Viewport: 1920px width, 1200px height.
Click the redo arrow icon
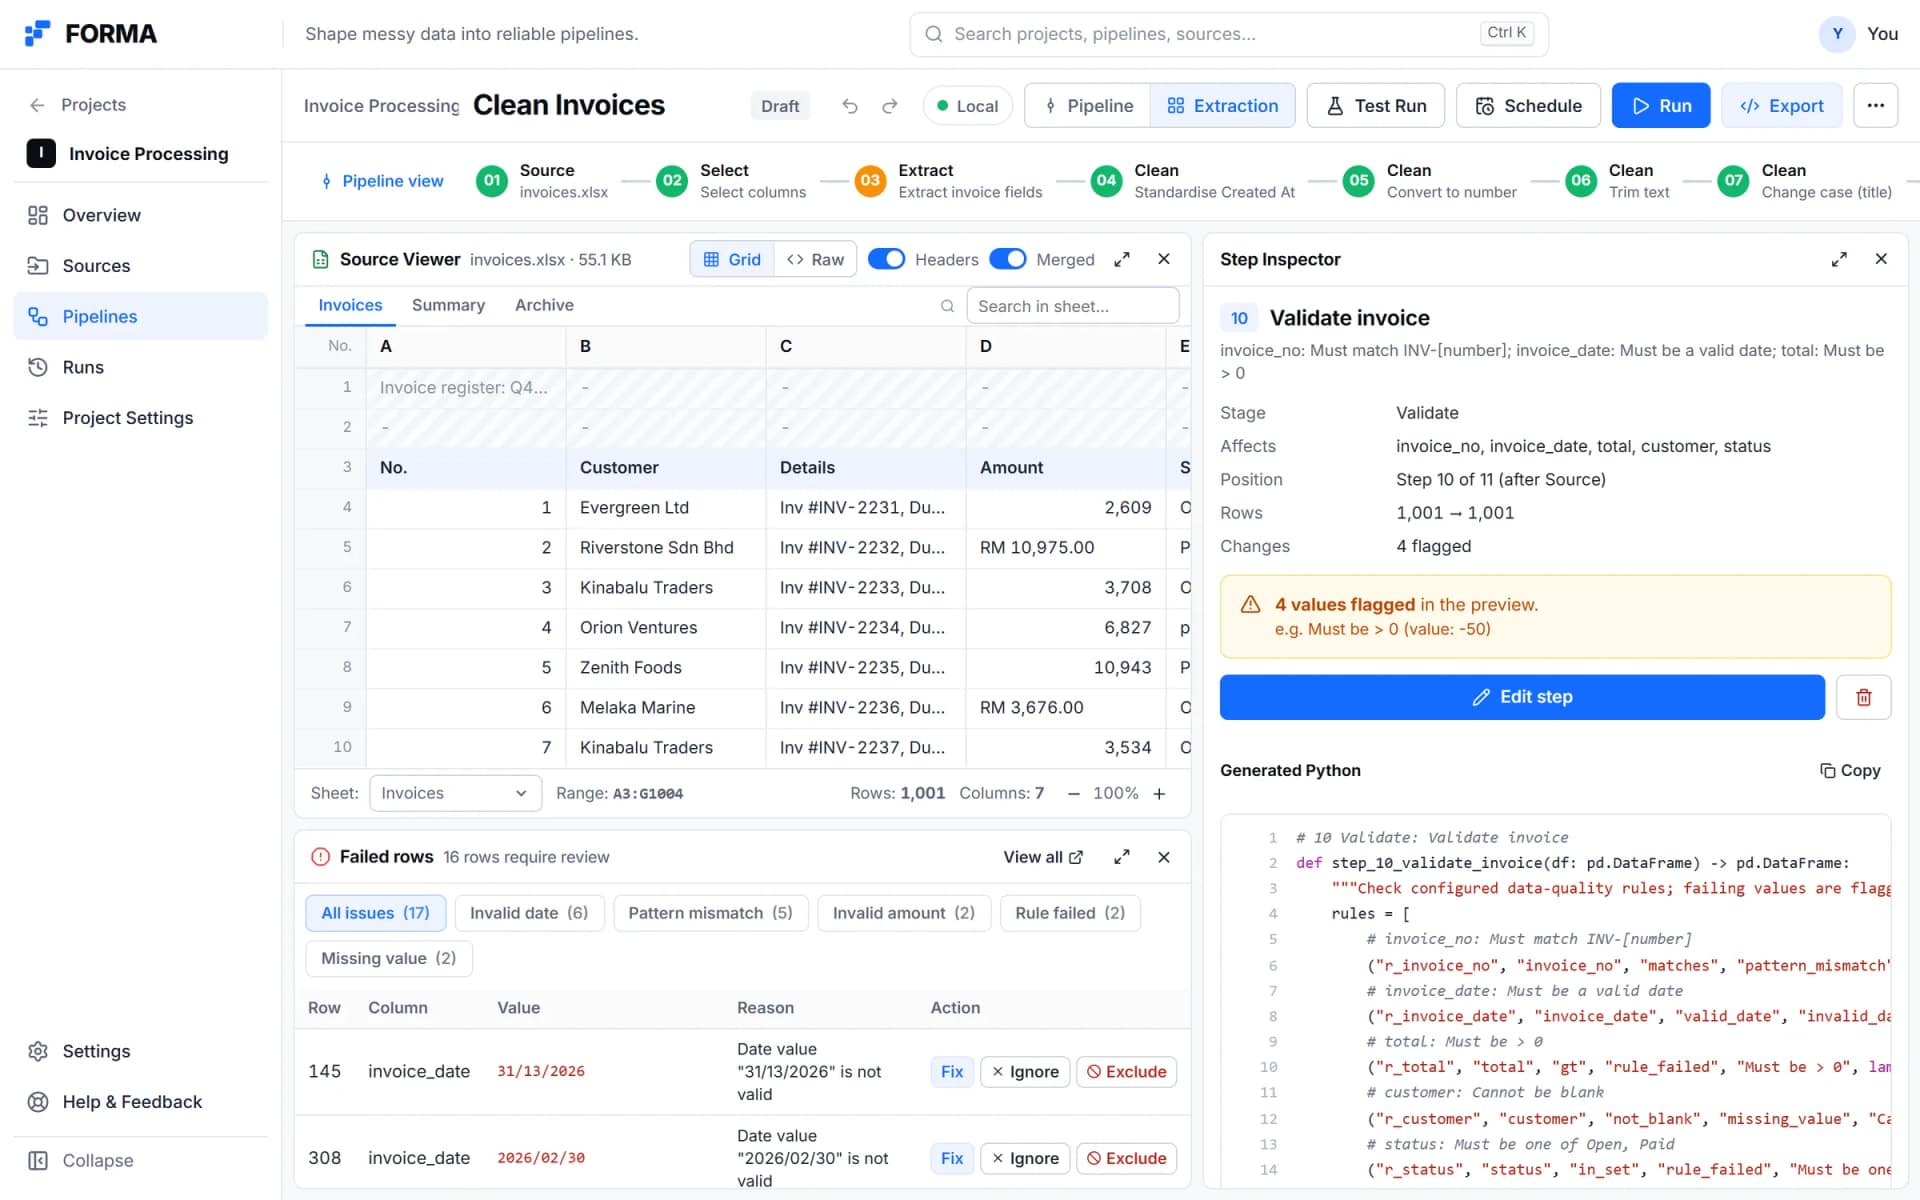tap(889, 106)
